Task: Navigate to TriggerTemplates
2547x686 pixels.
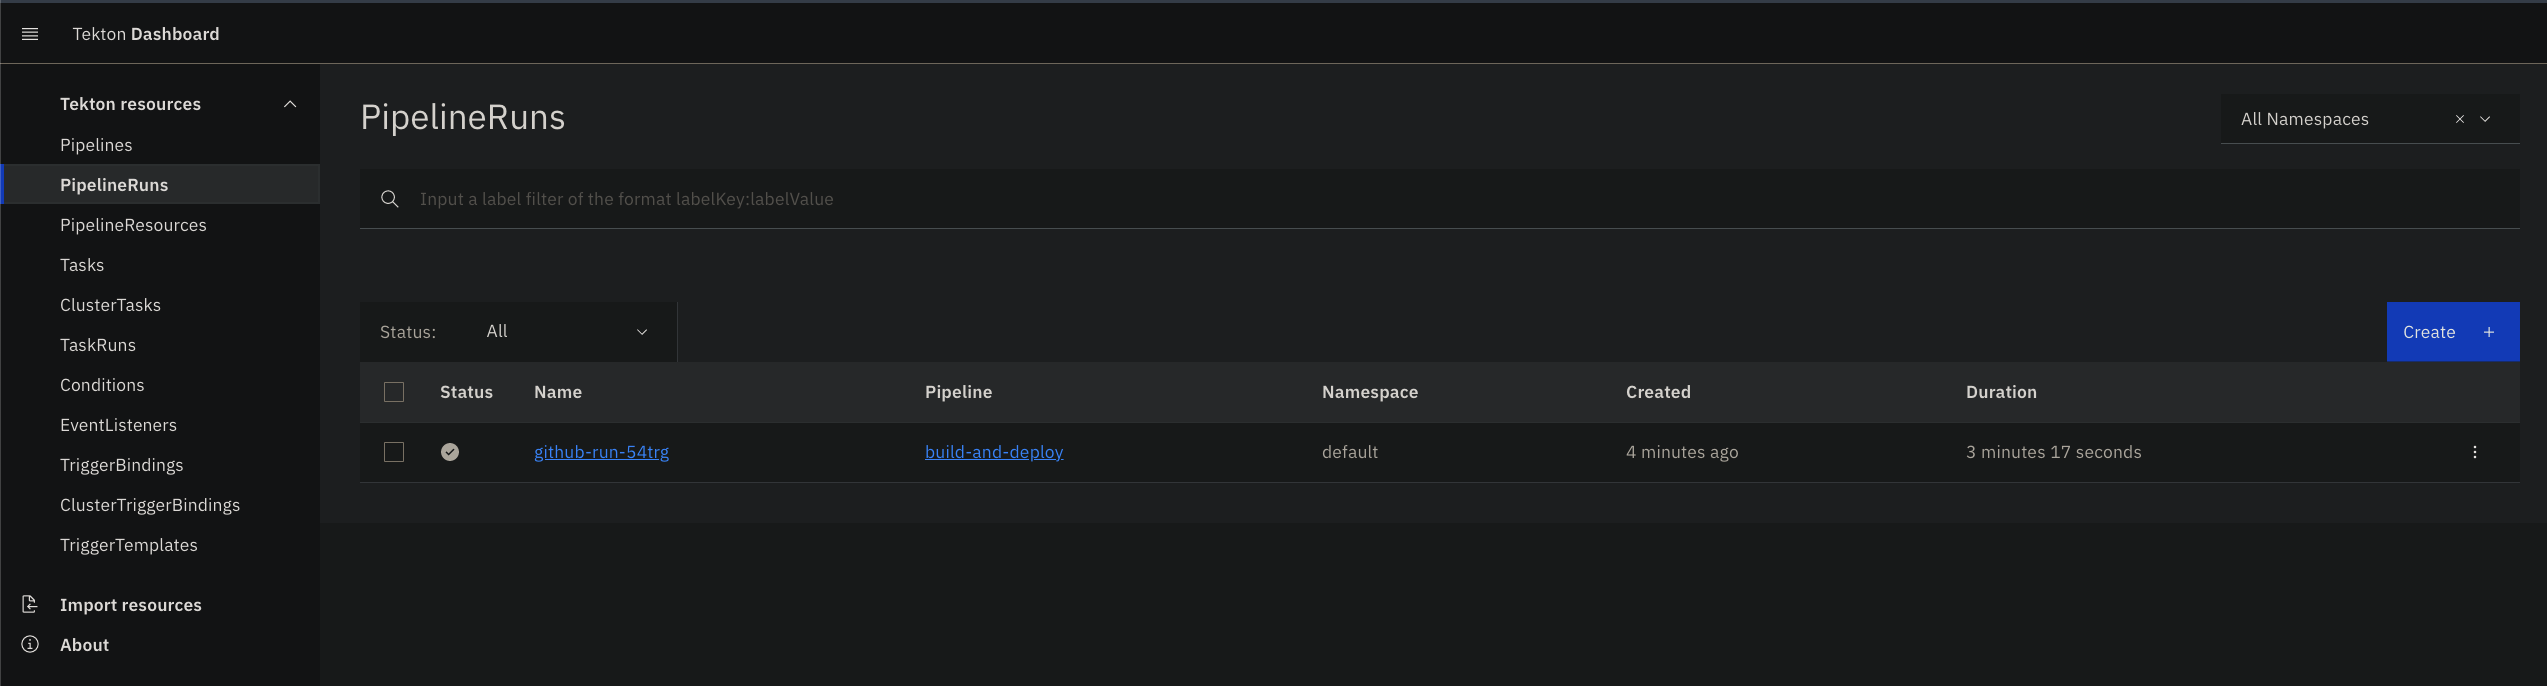Action: coord(129,545)
